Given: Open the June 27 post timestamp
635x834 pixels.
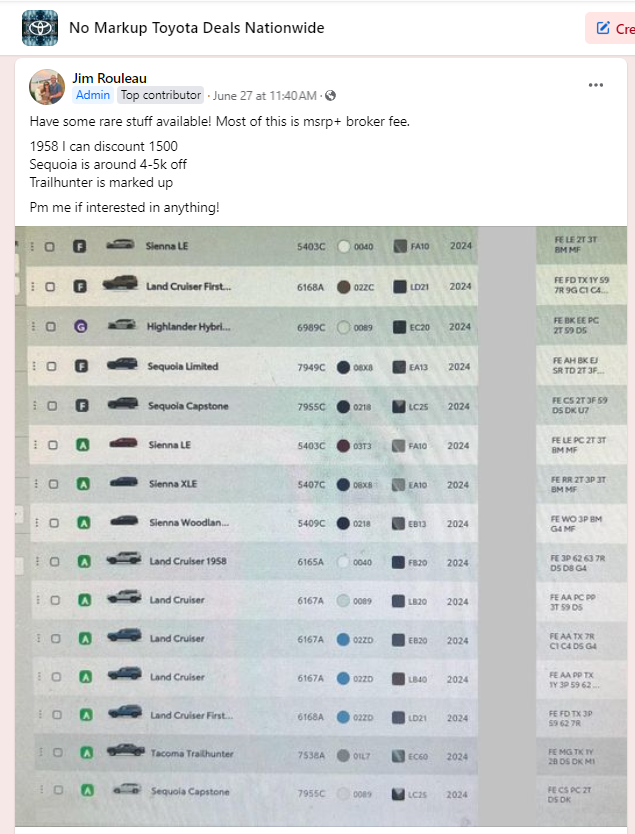Looking at the screenshot, I should (265, 96).
